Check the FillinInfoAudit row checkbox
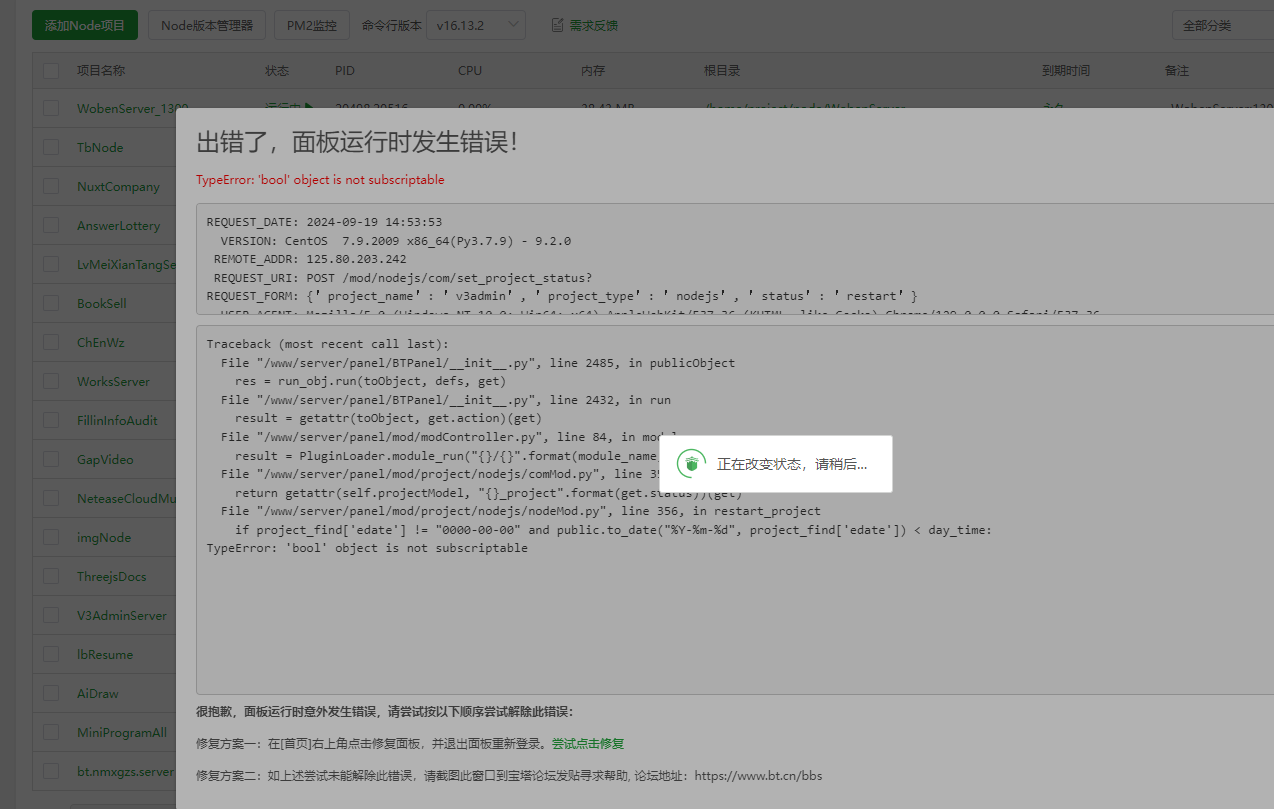This screenshot has height=809, width=1274. [x=51, y=420]
